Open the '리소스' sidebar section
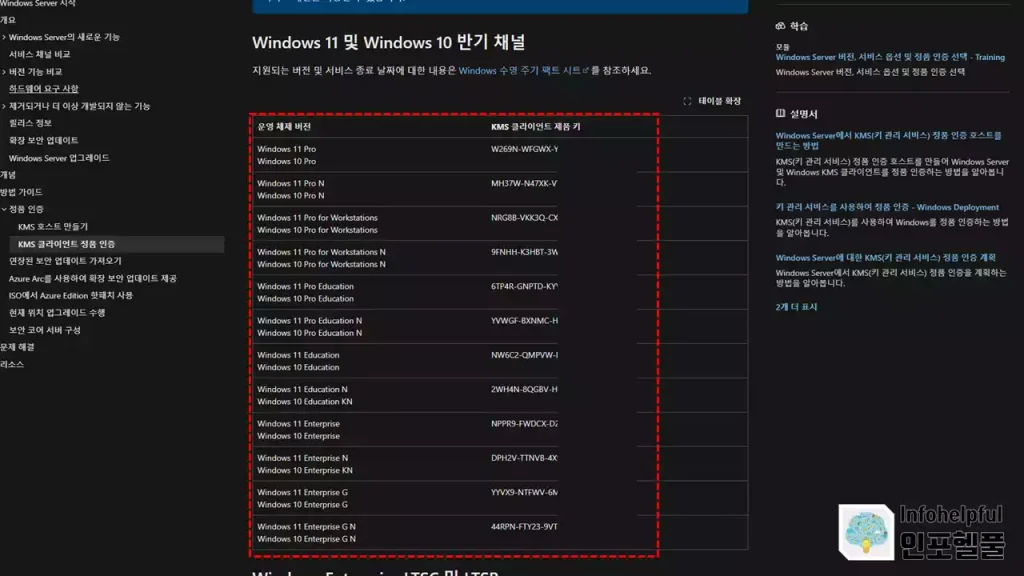1024x576 pixels. (x=12, y=364)
